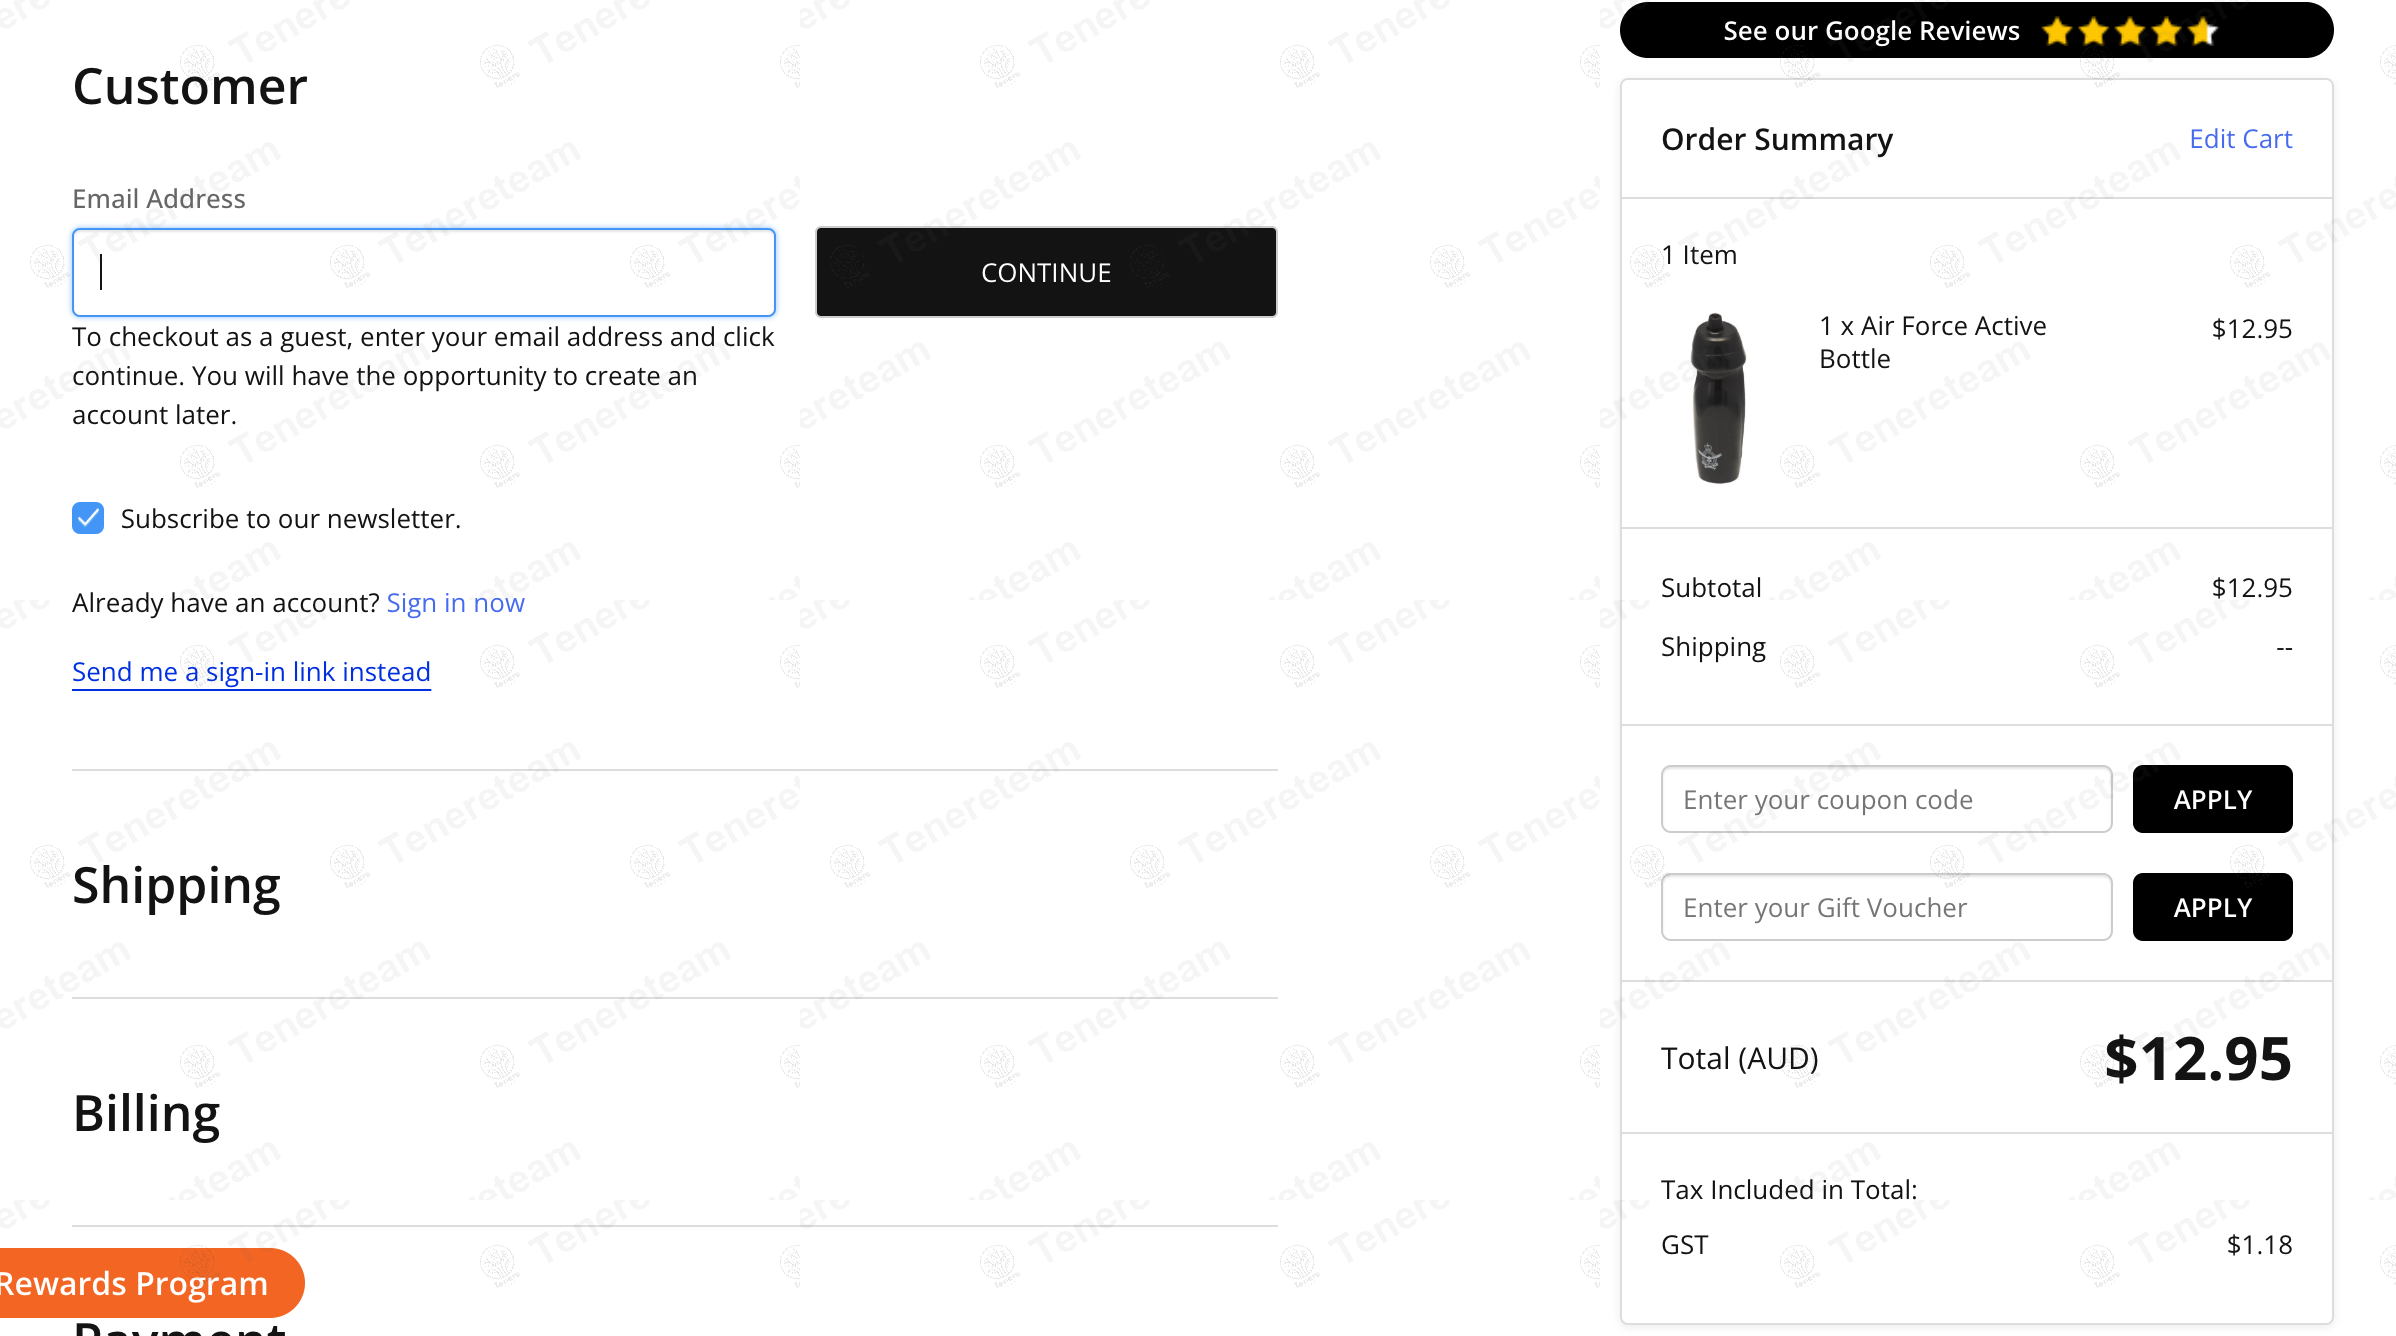This screenshot has width=2396, height=1336.
Task: Expand the Shipping section heading
Action: tap(177, 886)
